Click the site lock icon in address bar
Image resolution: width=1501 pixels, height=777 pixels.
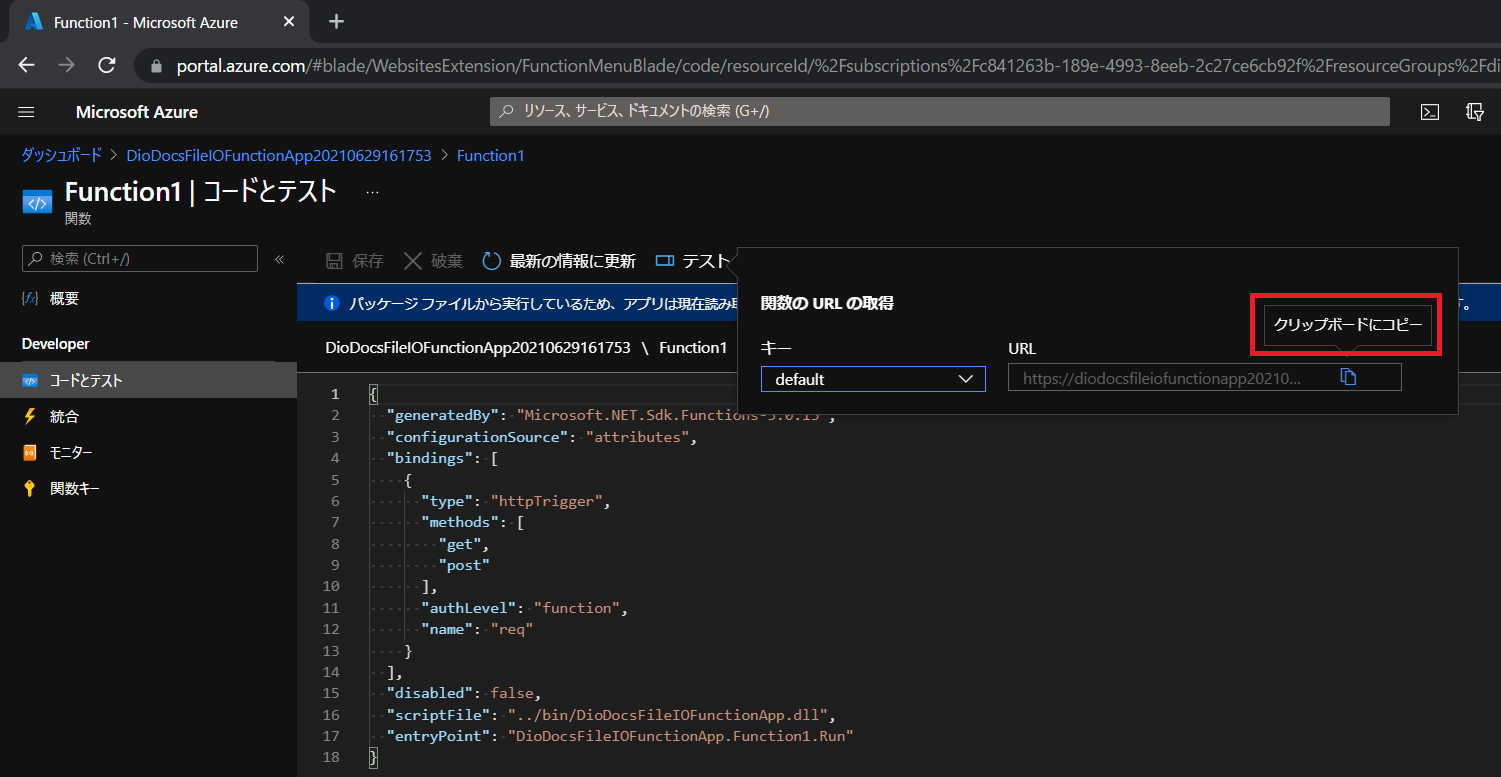point(156,66)
